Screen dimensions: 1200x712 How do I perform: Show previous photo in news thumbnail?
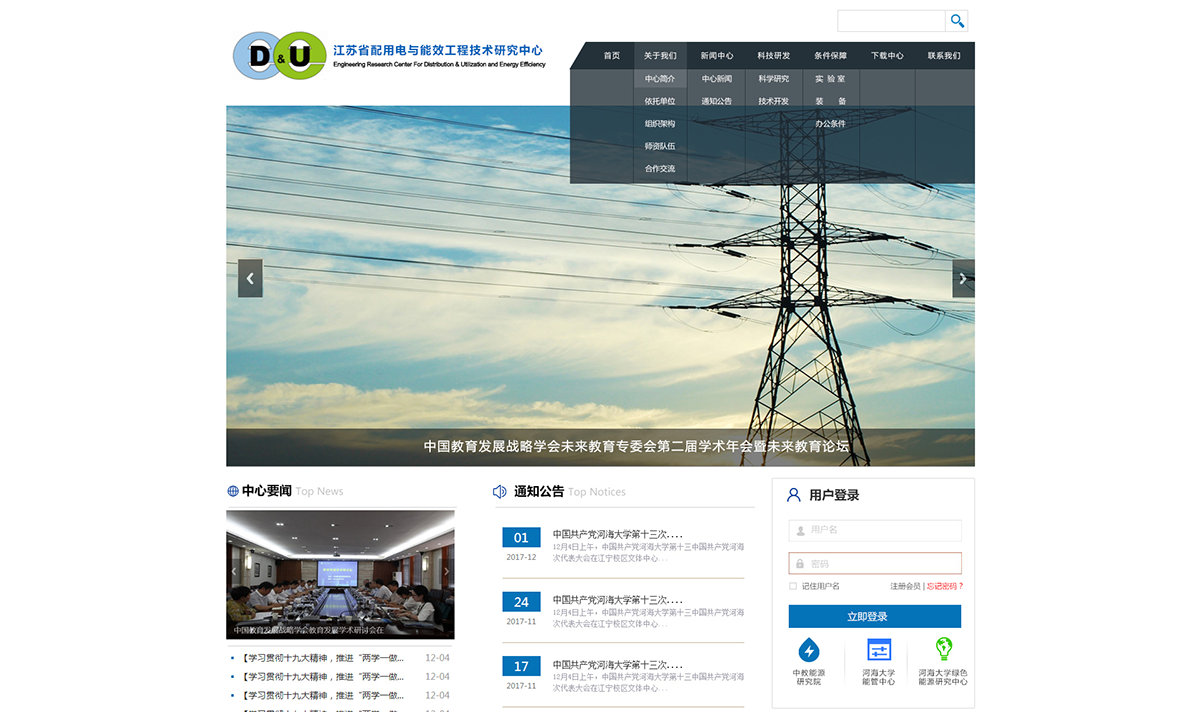coord(235,572)
